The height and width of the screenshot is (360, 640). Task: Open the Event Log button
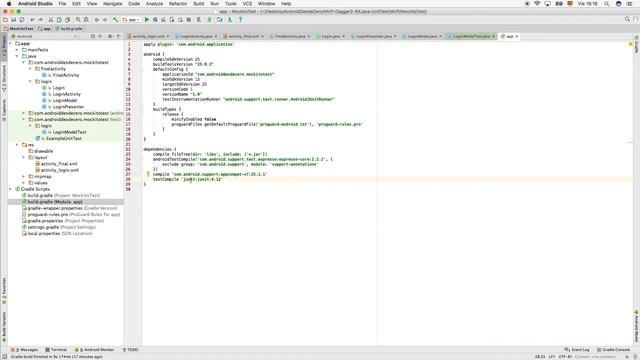(577, 350)
